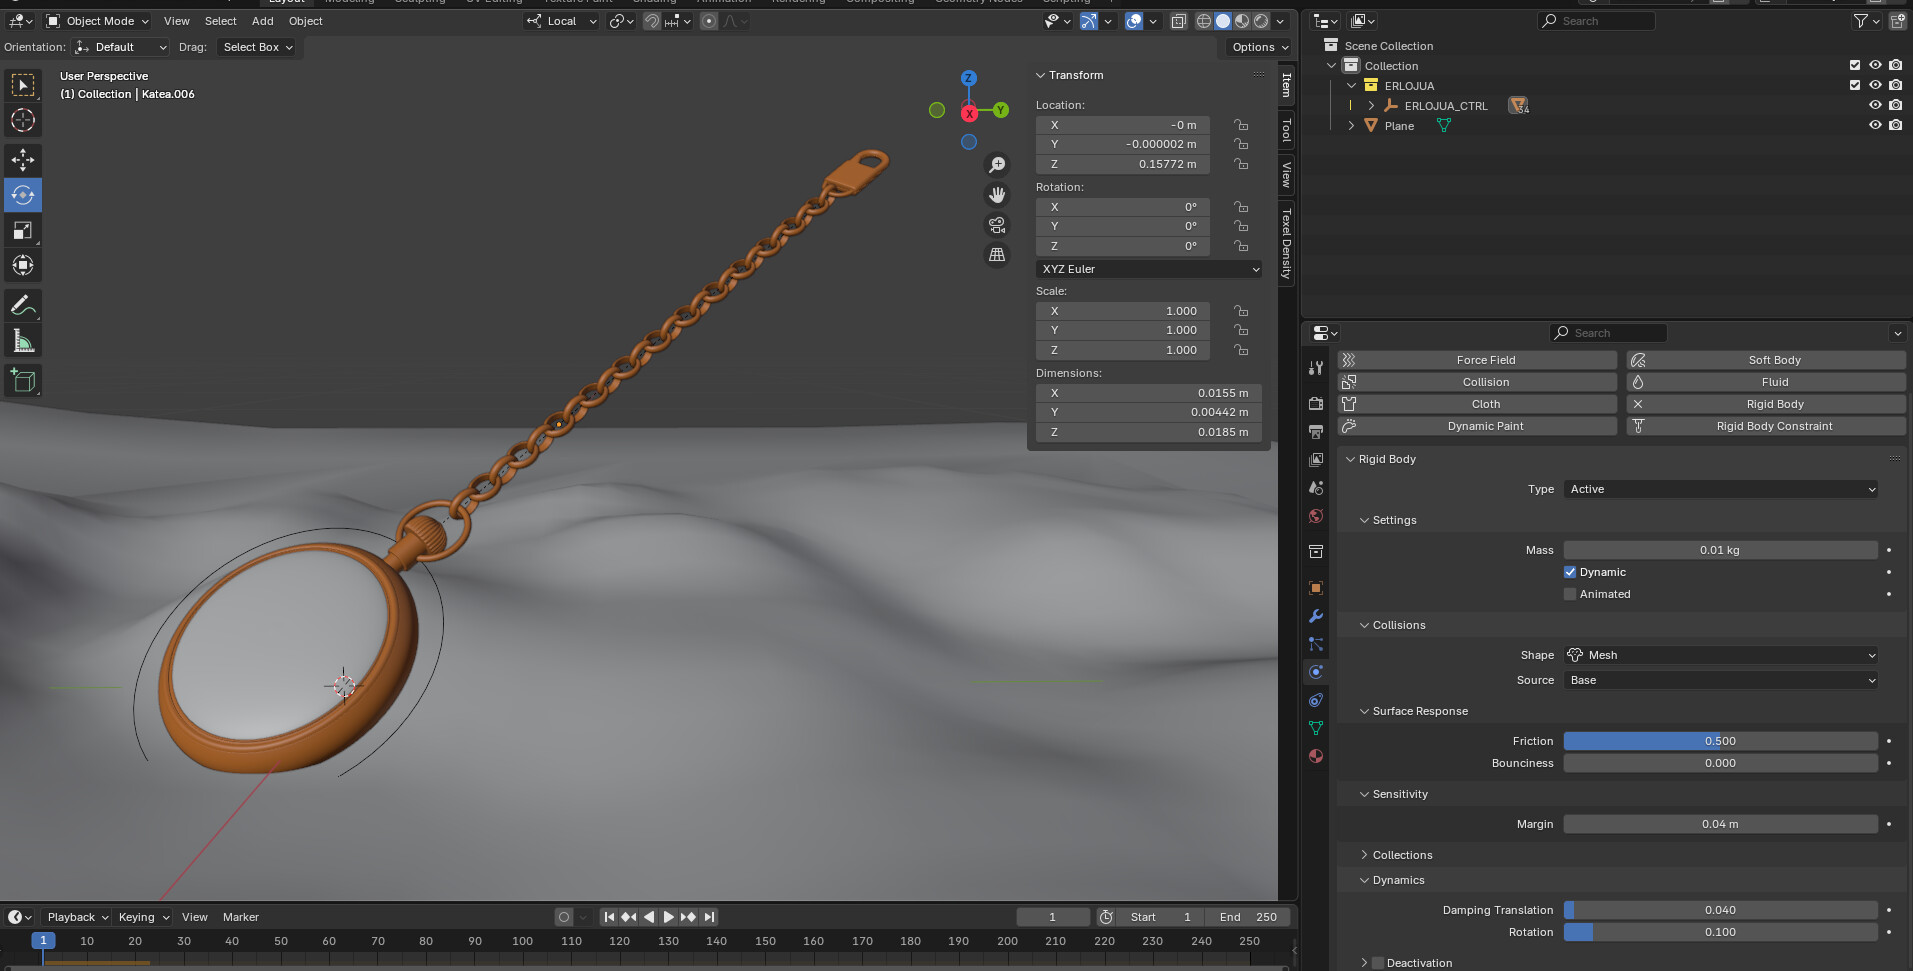Open the Modifiers wrench properties tab
Screen dimensions: 1913x971
[1316, 616]
